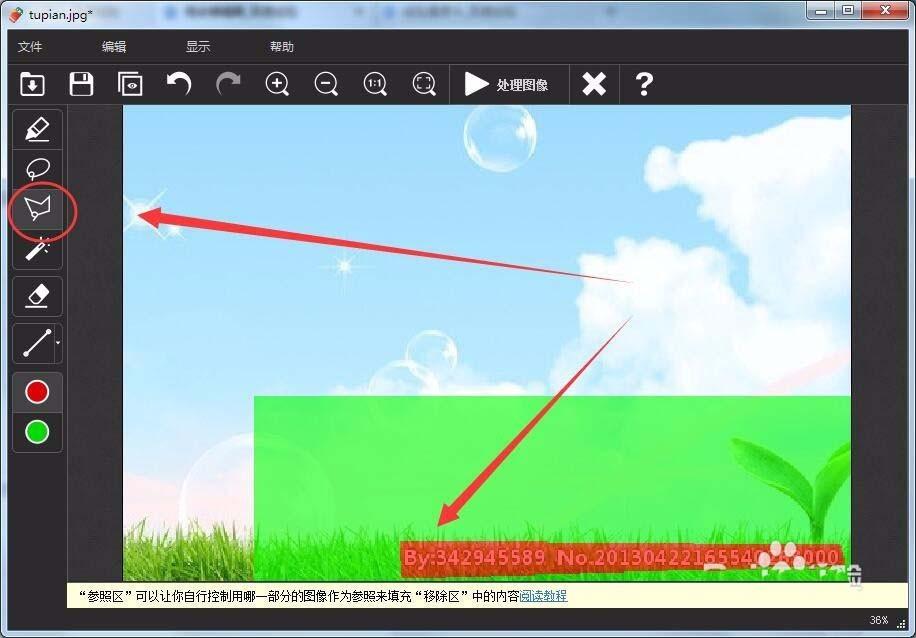Select the green reference area swatch

pos(36,432)
